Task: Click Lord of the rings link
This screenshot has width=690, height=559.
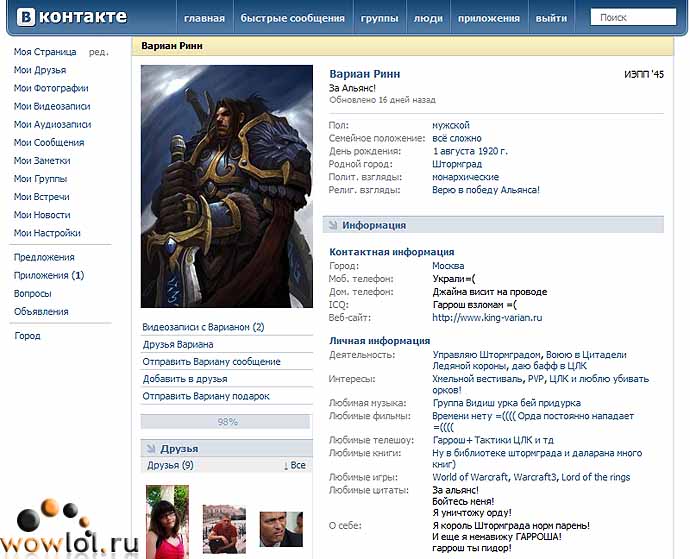Action: [x=595, y=477]
